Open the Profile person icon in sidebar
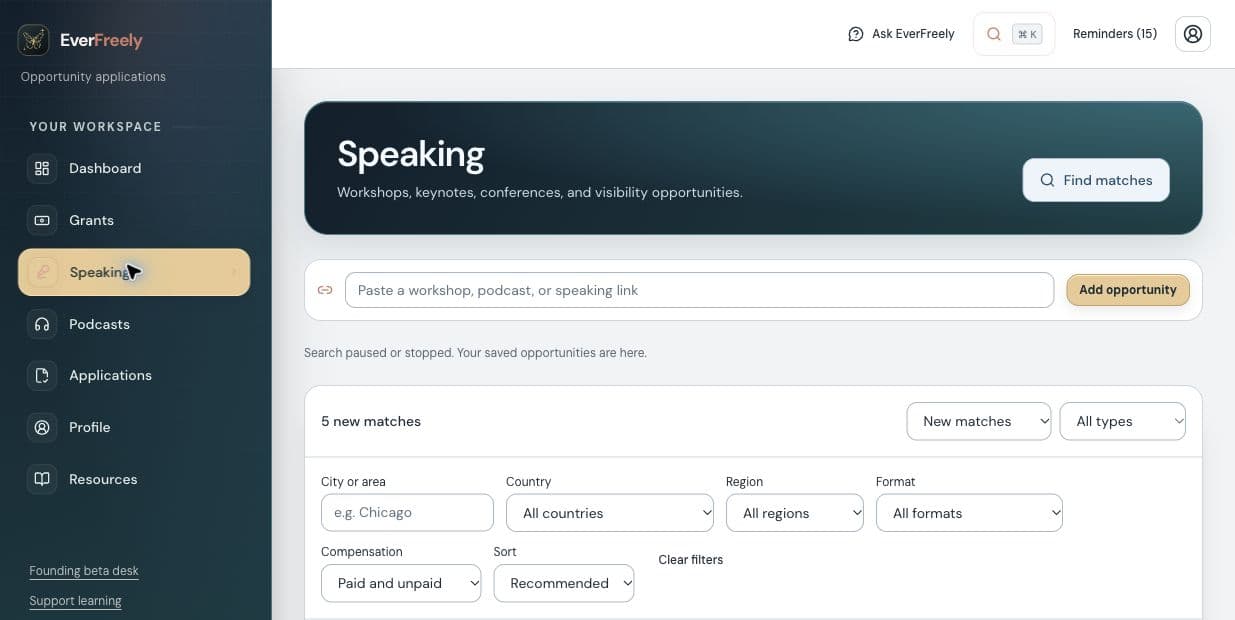 (42, 427)
